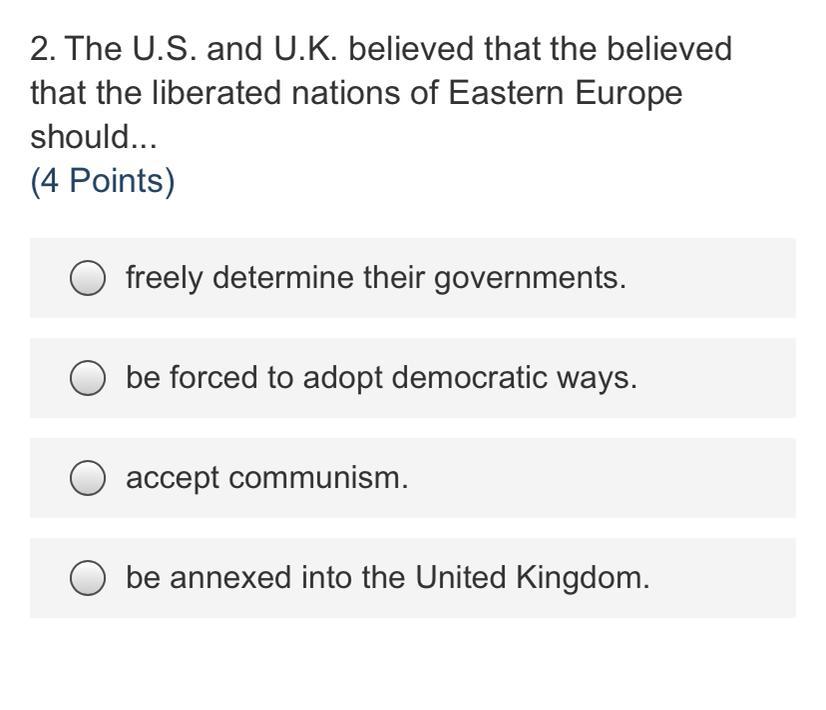This screenshot has height=710, width=826.
Task: Click the blank gray area in the accept communism row
Action: click(601, 478)
